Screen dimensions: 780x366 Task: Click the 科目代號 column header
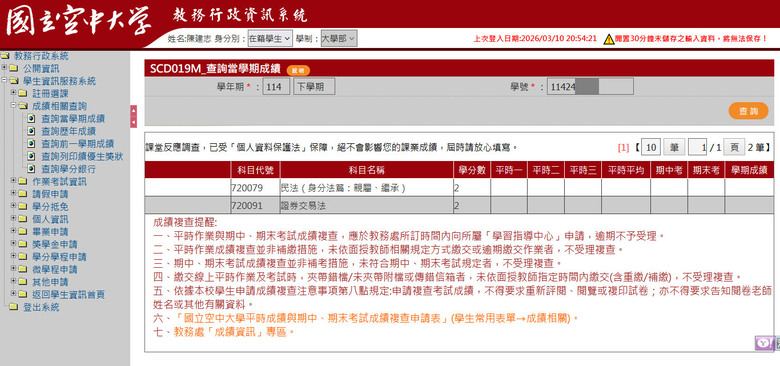tap(255, 170)
